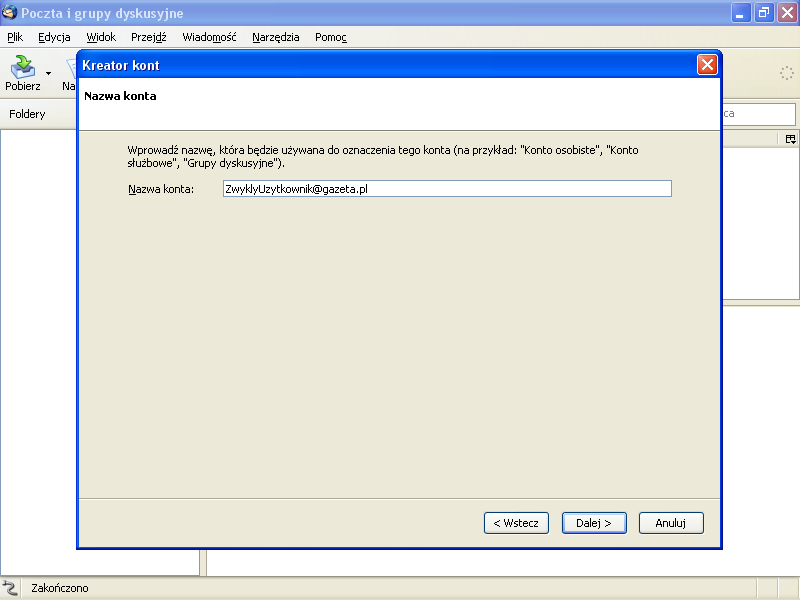Click the Foldery pane header
Image resolution: width=800 pixels, height=600 pixels.
(x=27, y=114)
